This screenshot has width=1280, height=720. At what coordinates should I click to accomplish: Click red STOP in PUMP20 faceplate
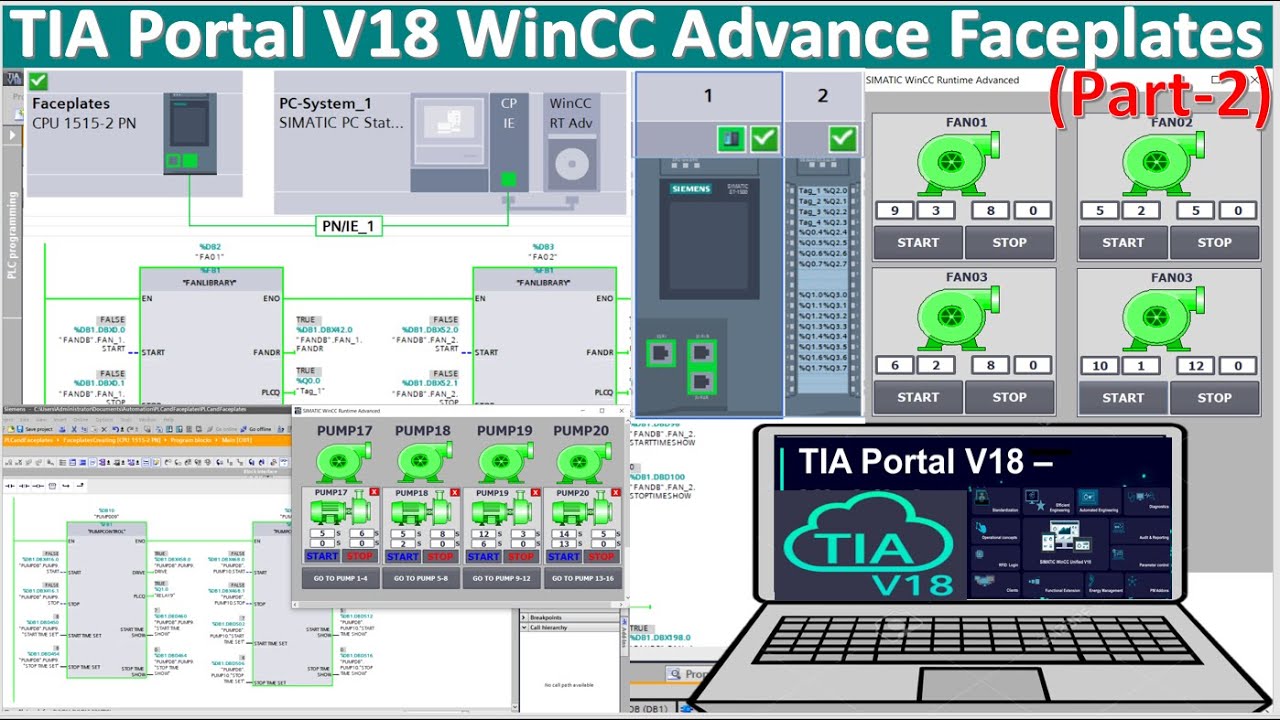click(x=601, y=556)
